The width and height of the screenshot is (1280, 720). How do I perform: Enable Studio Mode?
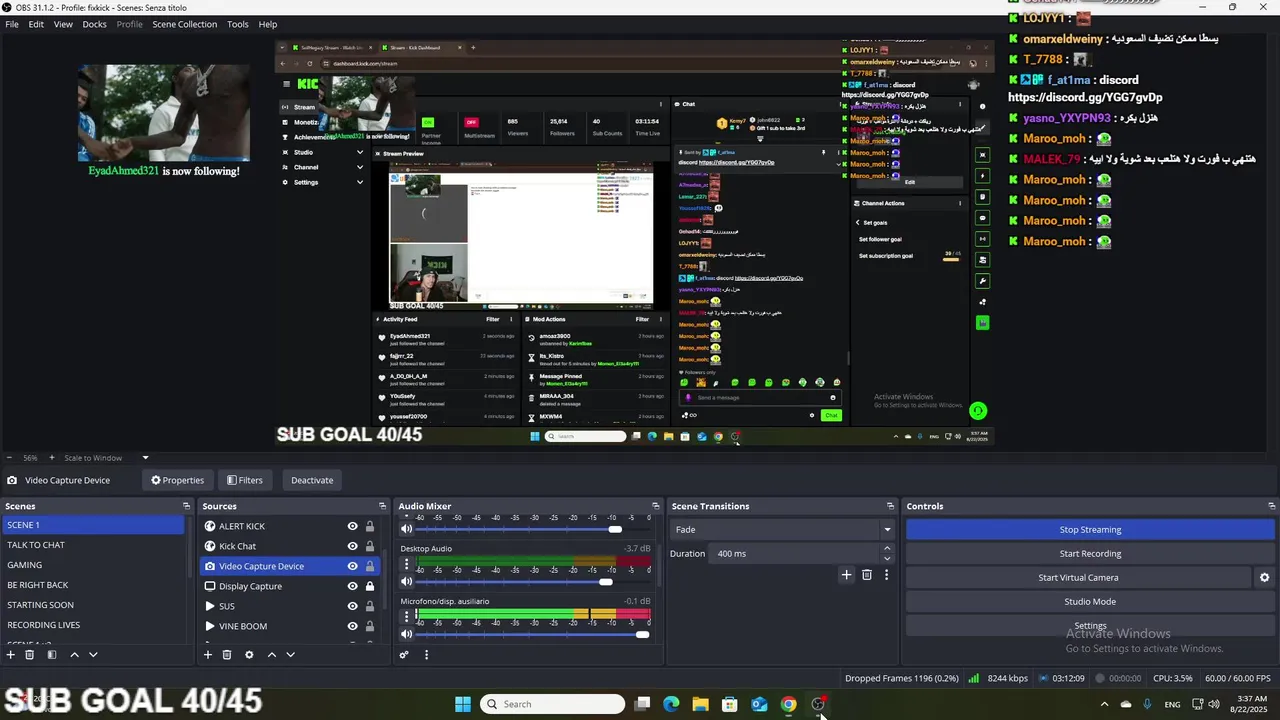coord(1090,602)
